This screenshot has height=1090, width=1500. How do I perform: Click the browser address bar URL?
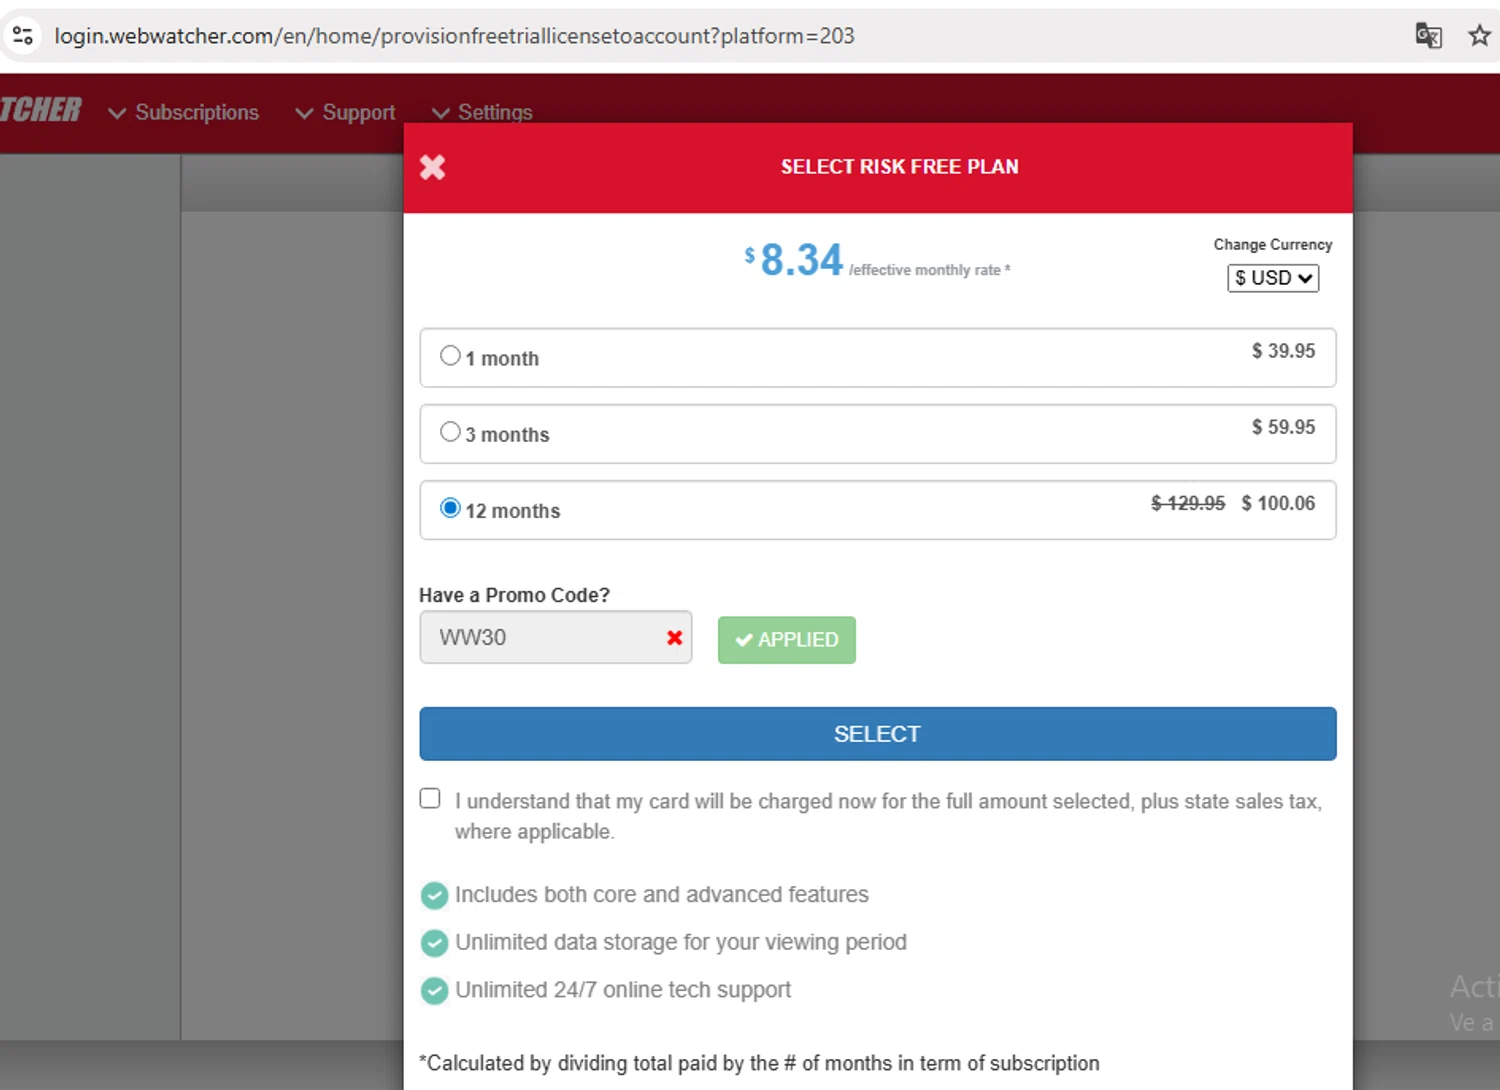tap(454, 36)
